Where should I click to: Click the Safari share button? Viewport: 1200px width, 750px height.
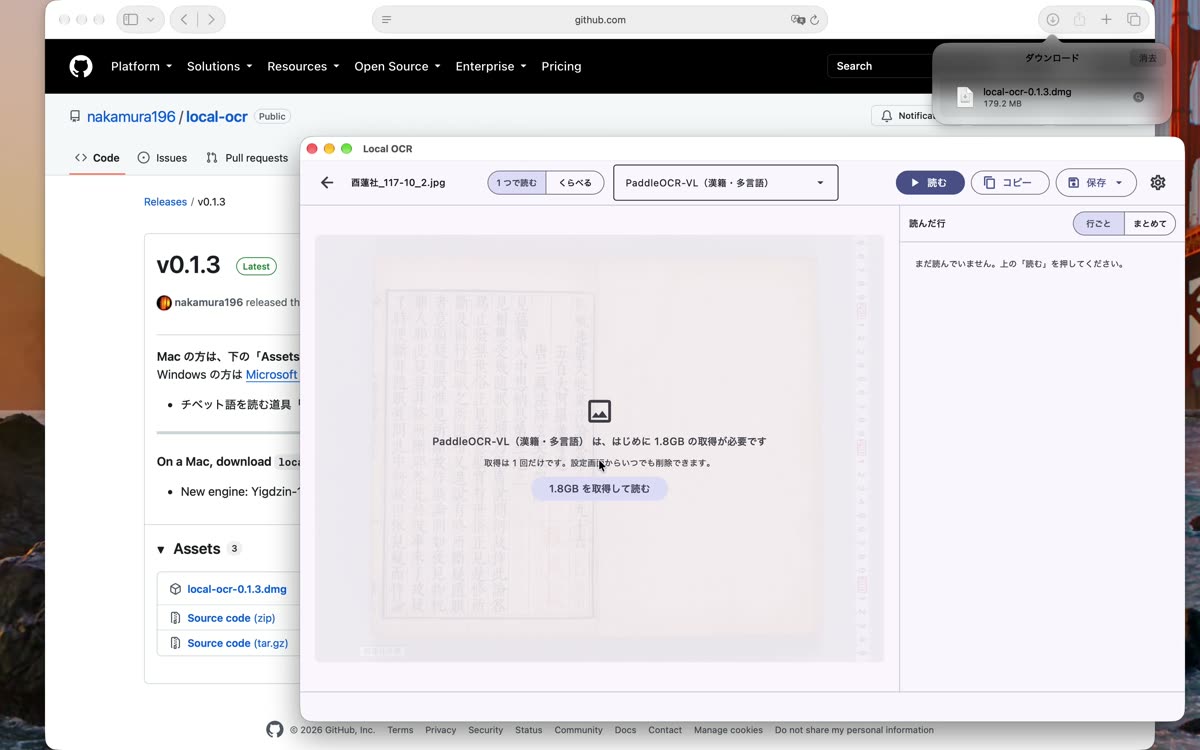click(x=1080, y=19)
